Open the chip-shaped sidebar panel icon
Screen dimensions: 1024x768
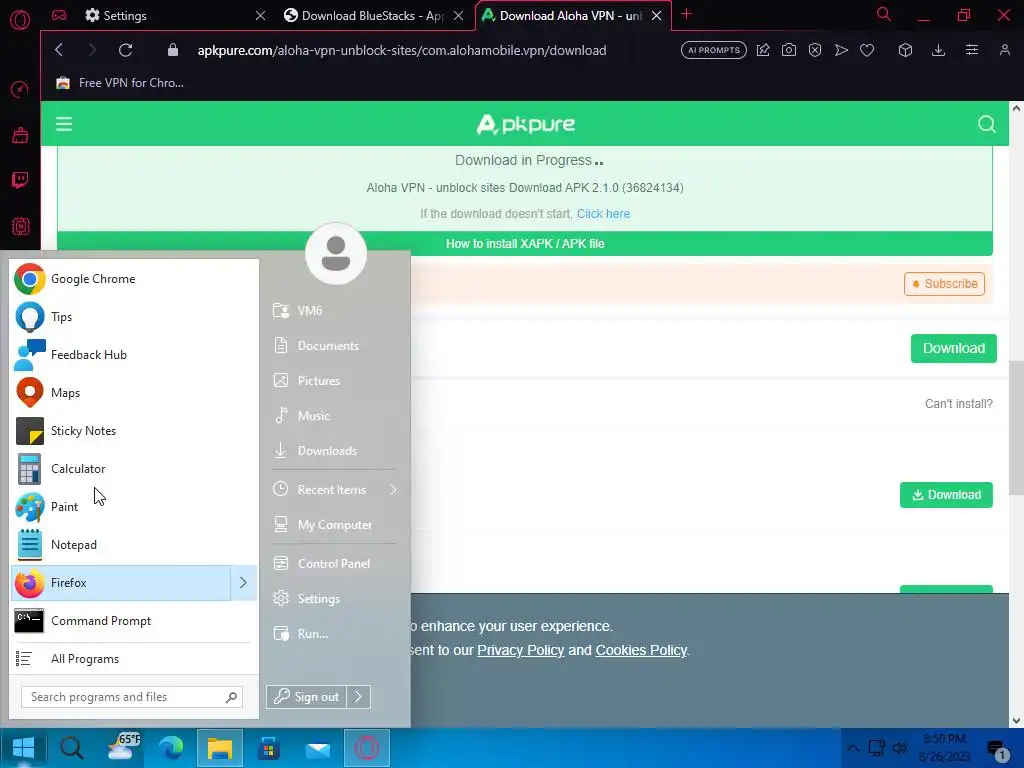20,226
